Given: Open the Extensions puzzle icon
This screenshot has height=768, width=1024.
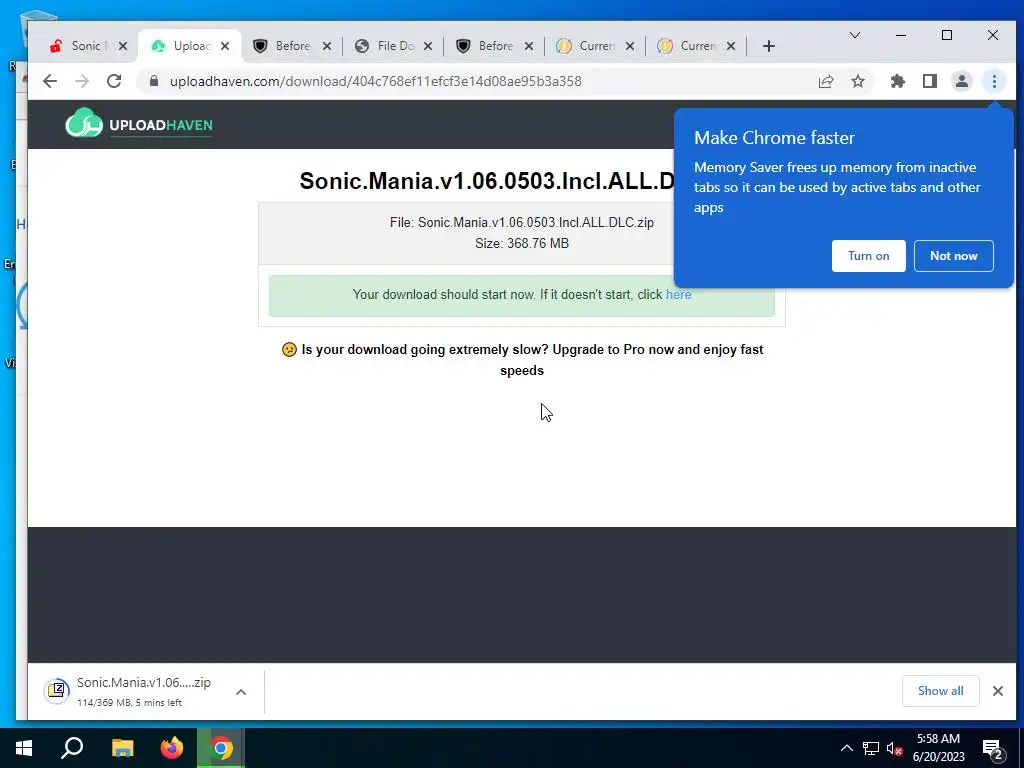Looking at the screenshot, I should coord(898,81).
